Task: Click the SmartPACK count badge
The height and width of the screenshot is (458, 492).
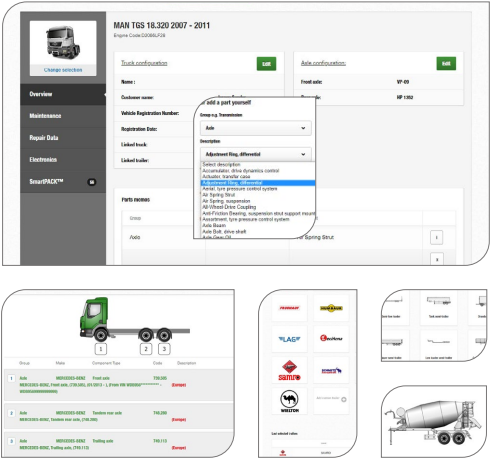Action: (x=92, y=182)
